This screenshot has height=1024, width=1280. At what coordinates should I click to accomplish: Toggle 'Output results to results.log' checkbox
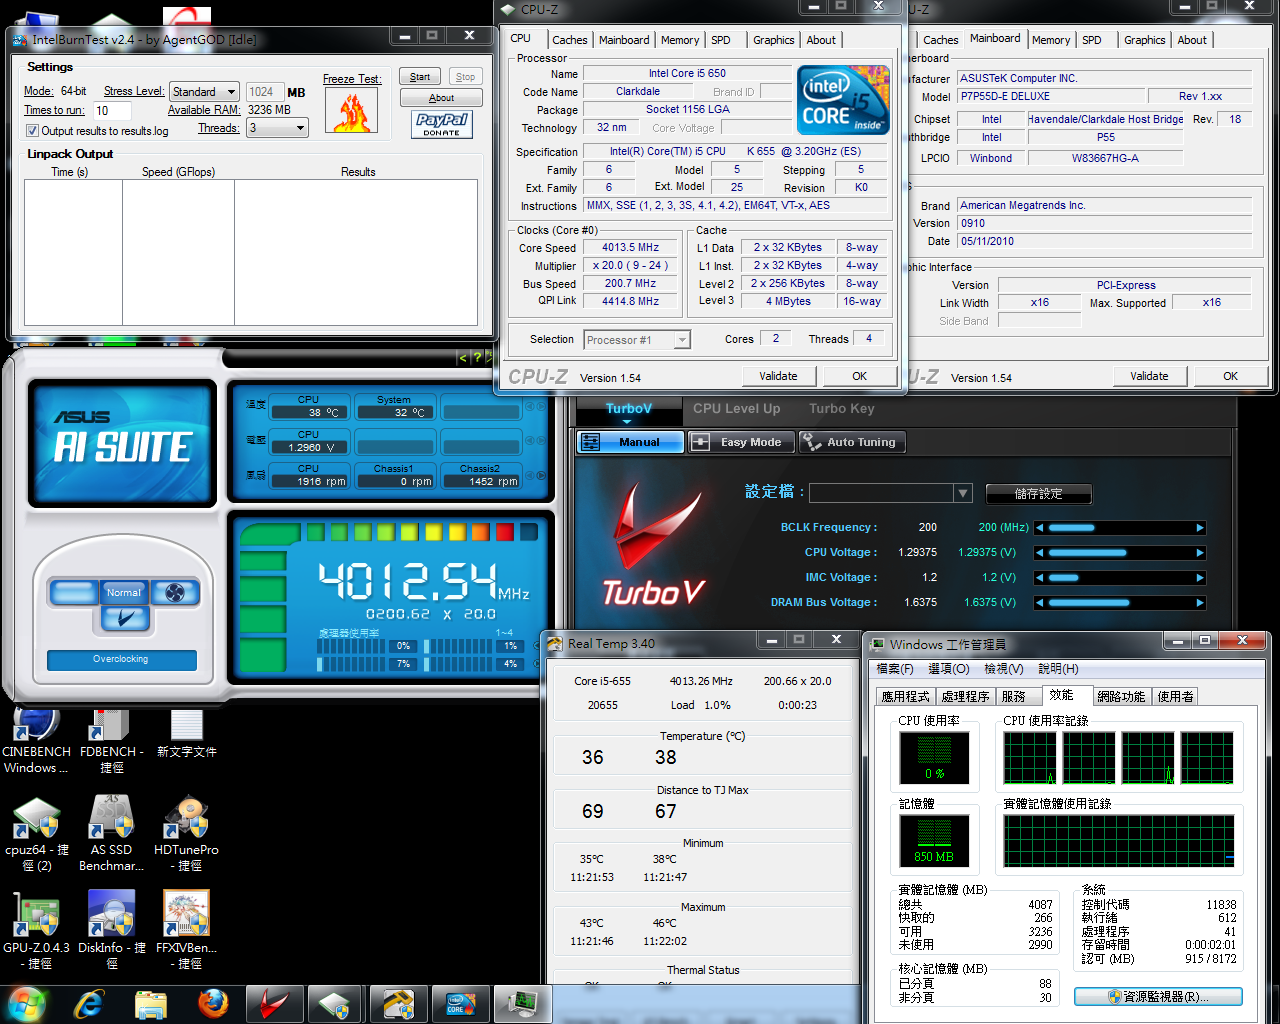pos(32,131)
